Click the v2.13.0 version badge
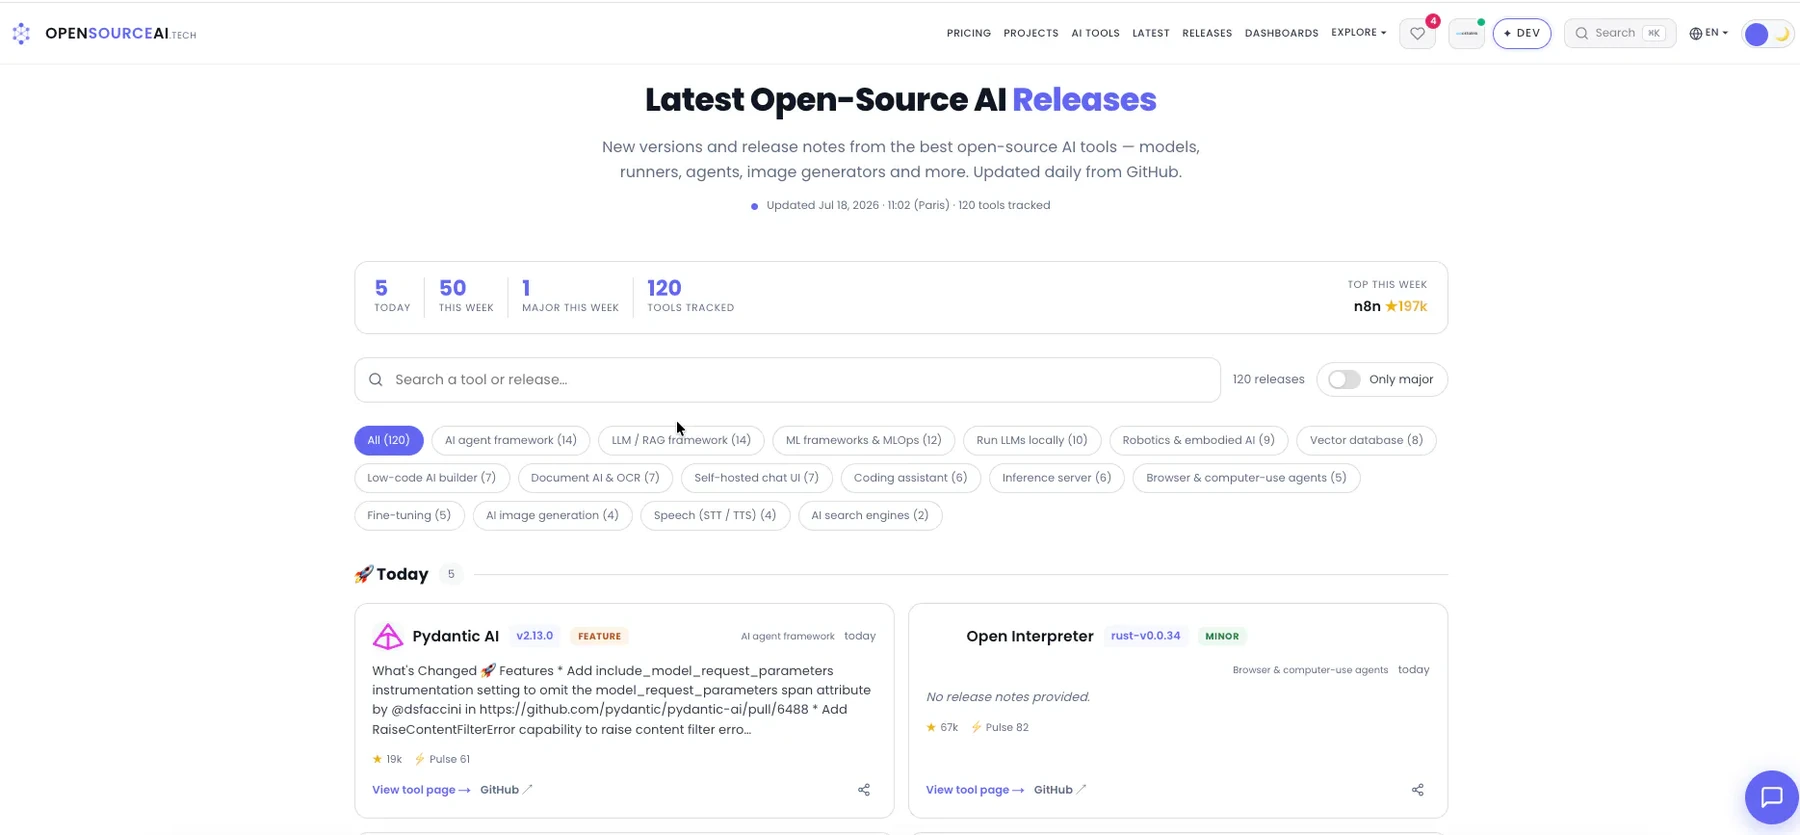 pos(534,636)
